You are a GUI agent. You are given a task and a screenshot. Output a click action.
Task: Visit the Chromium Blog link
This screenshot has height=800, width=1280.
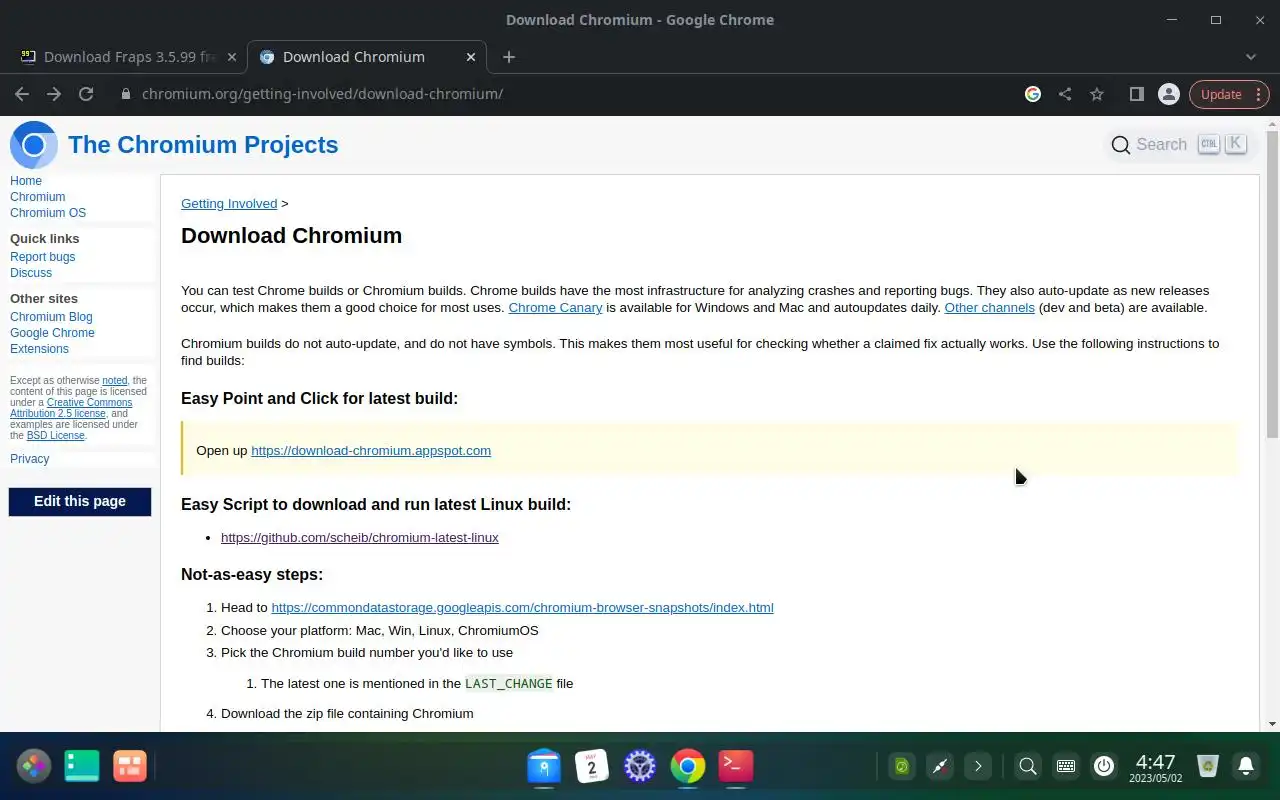pos(51,317)
